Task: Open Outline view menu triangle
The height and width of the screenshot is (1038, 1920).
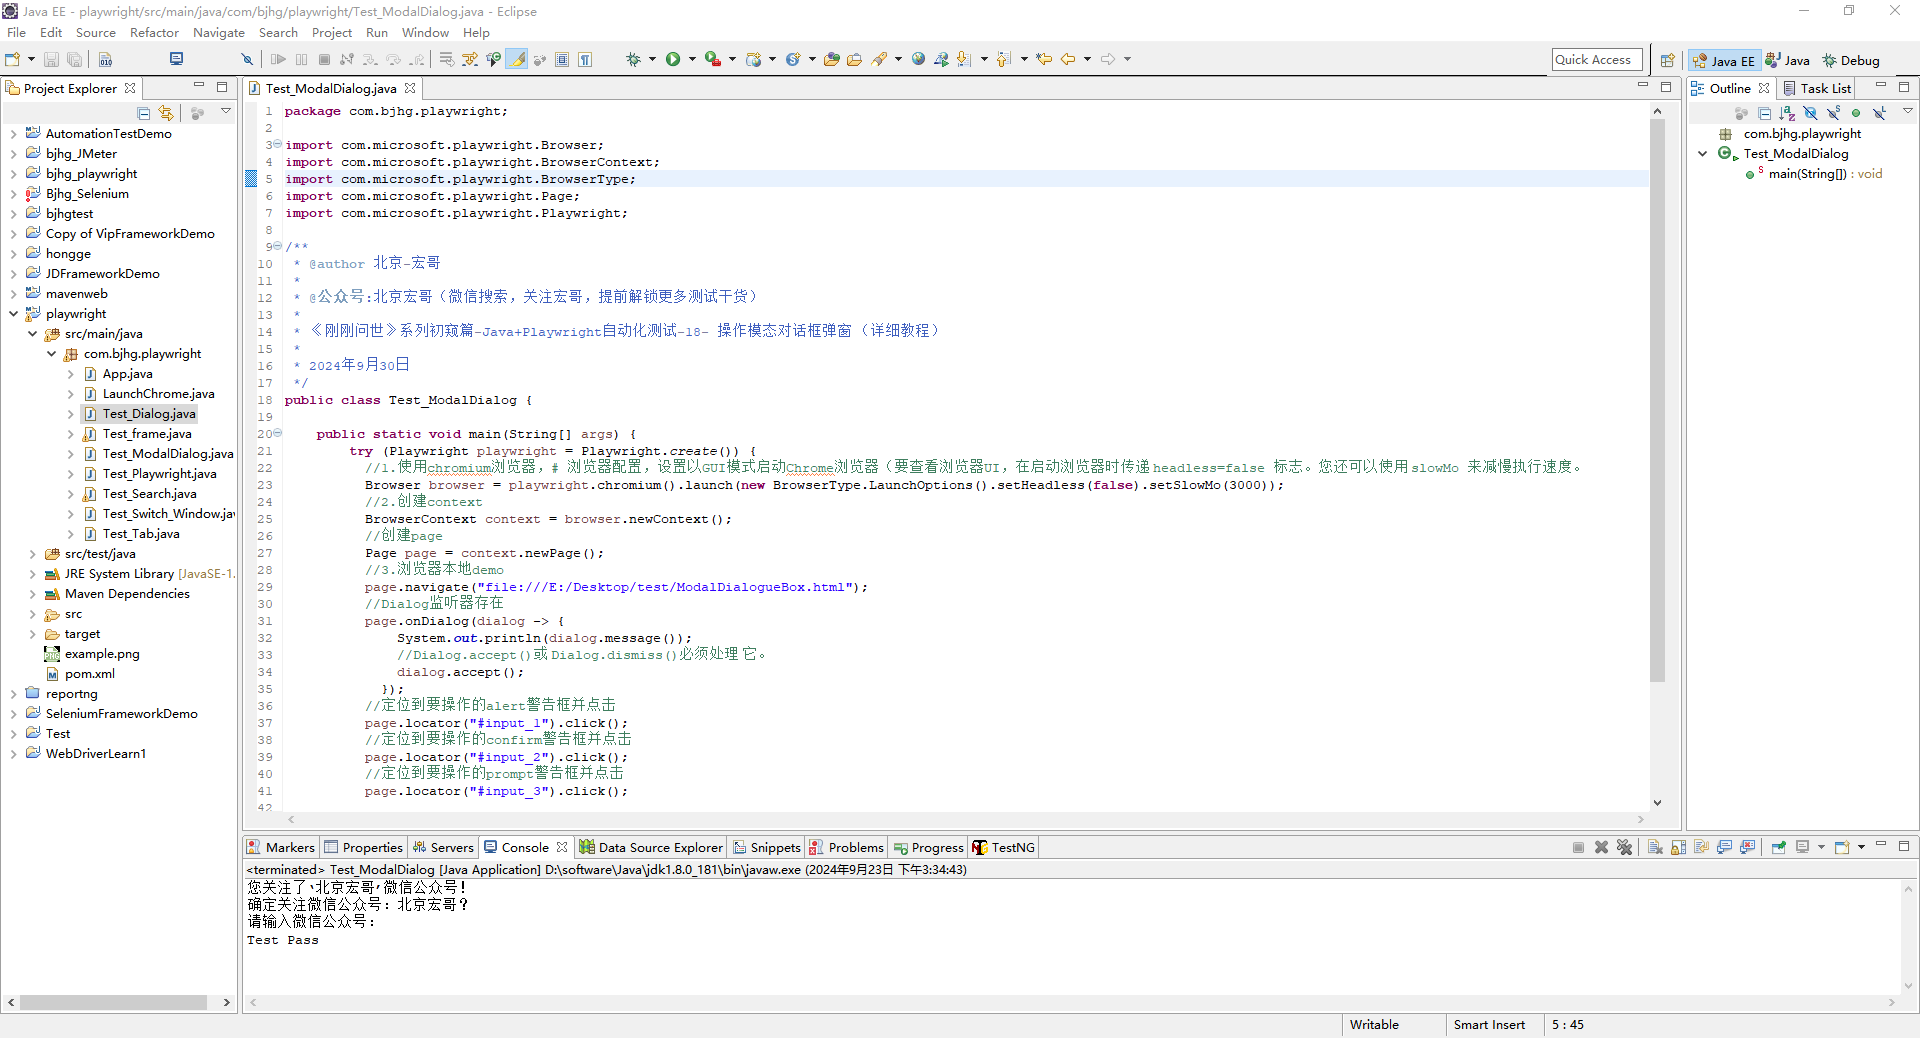Action: pos(1907,111)
